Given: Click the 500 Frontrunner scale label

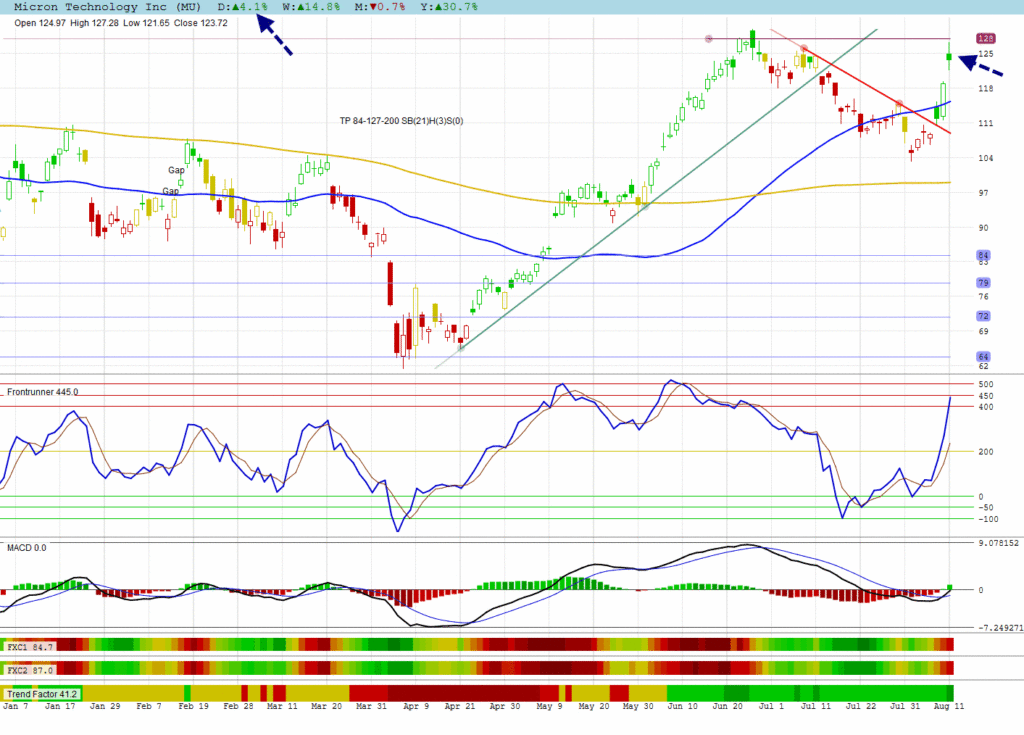Looking at the screenshot, I should click(986, 384).
